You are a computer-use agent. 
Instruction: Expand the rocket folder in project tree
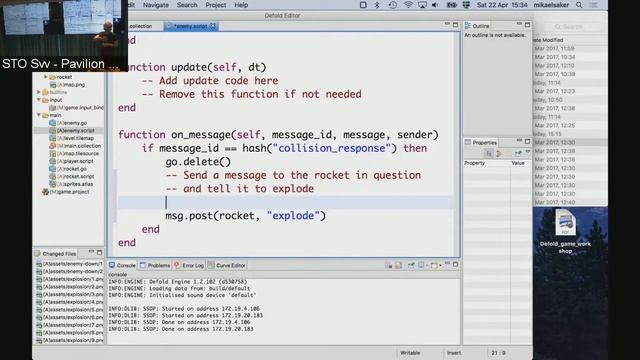[46, 77]
